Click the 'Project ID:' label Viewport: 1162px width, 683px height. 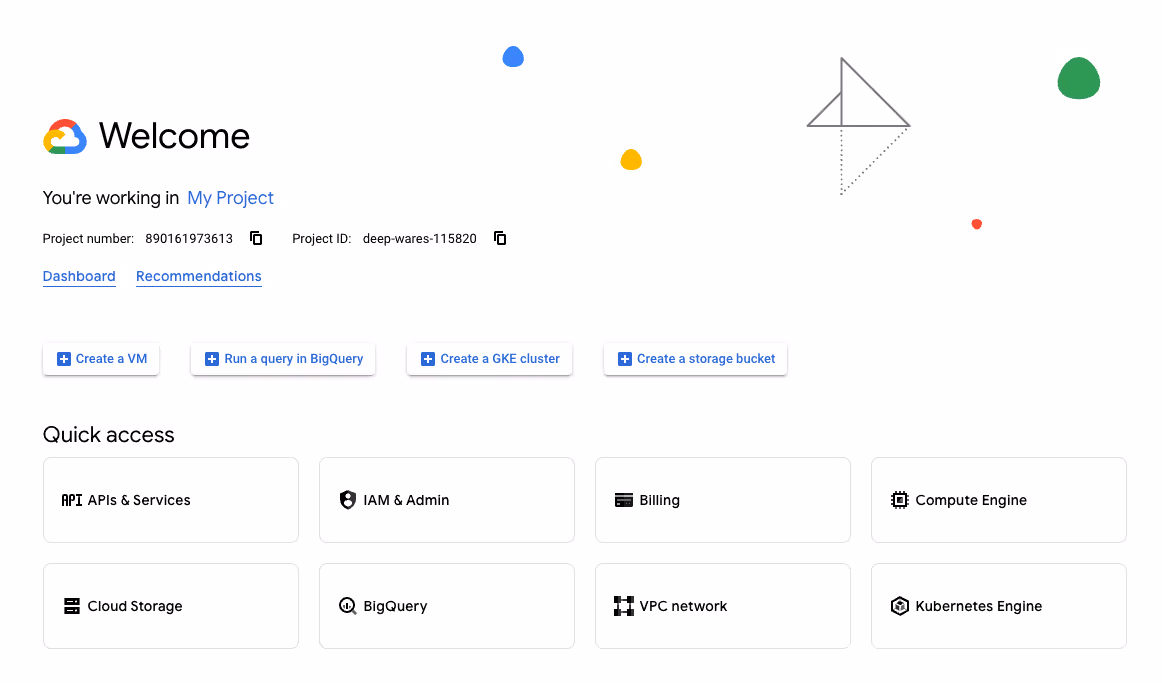[322, 239]
